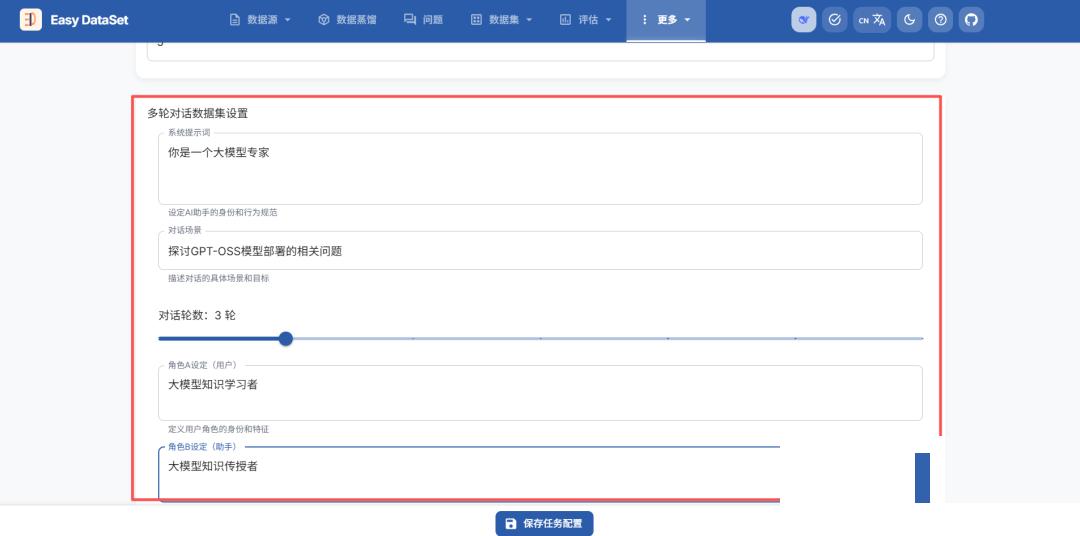The image size is (1080, 536).
Task: Click the 对话轮数：3 轮 label
Action: (197, 316)
